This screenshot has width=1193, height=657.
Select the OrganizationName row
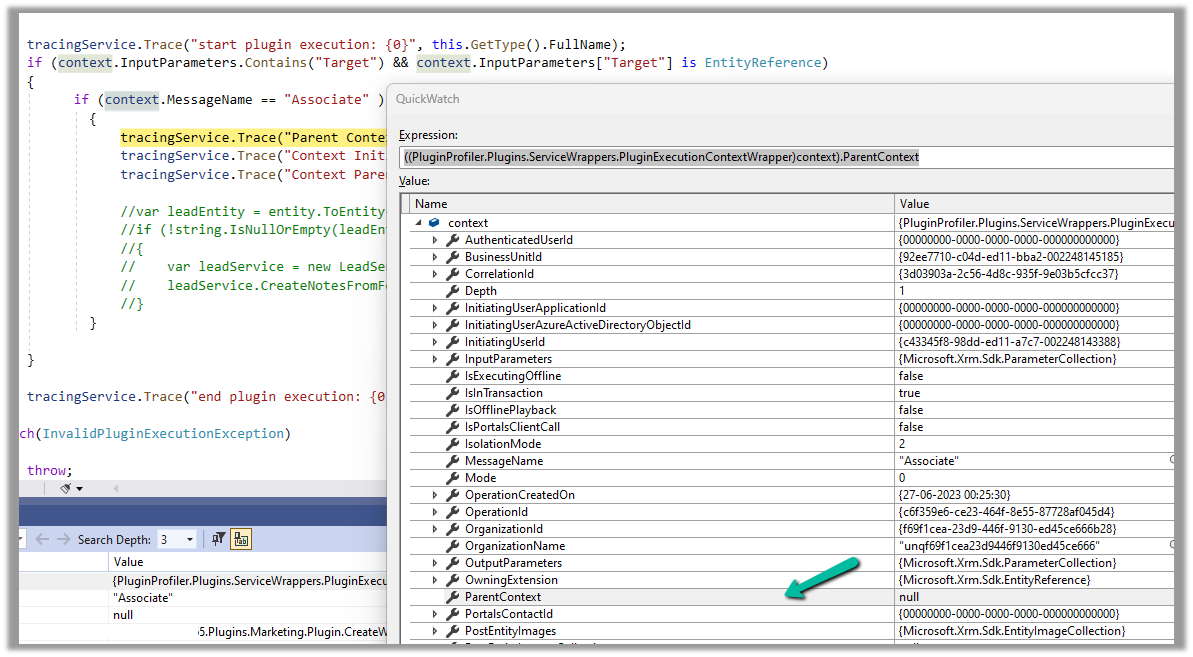click(514, 546)
